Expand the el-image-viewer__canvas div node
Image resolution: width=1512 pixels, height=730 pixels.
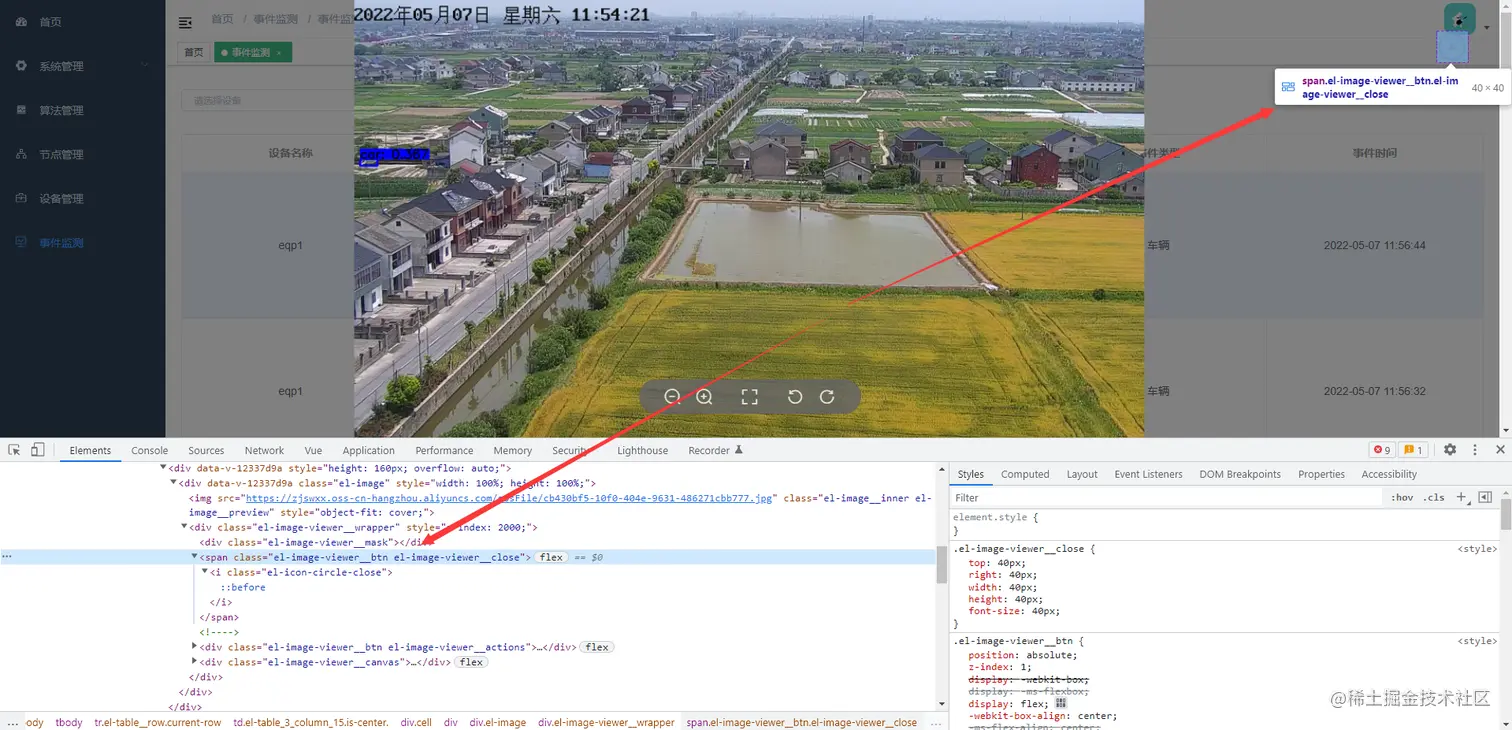195,662
